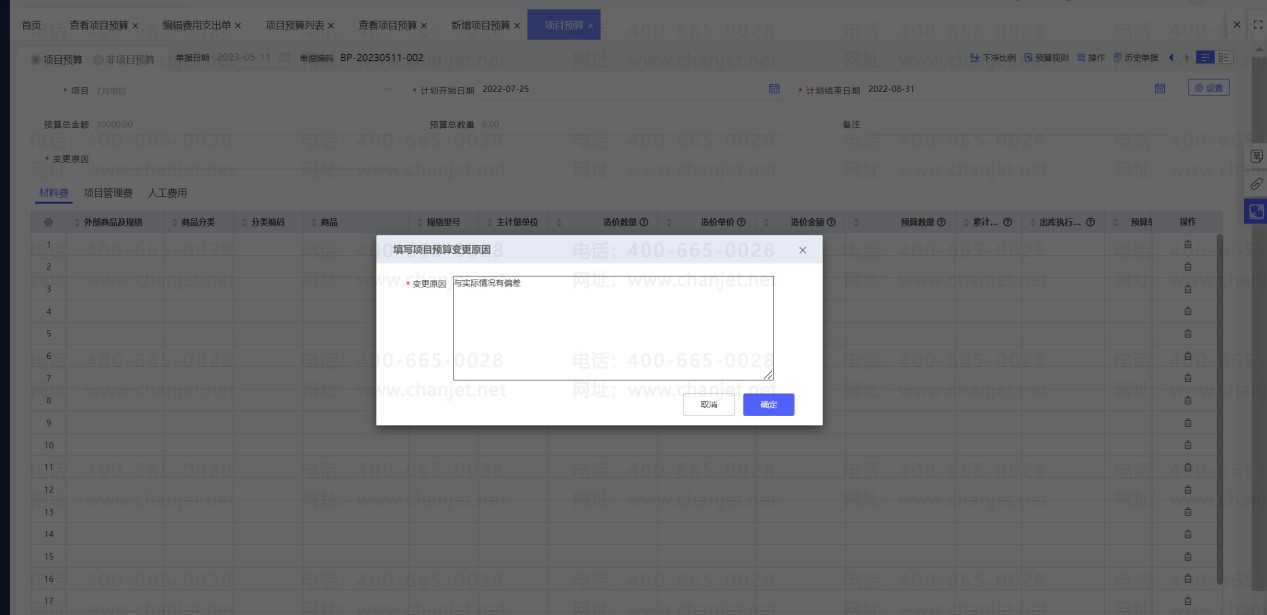Close the 项目预算列表 tab
The width and height of the screenshot is (1267, 615).
tap(330, 25)
